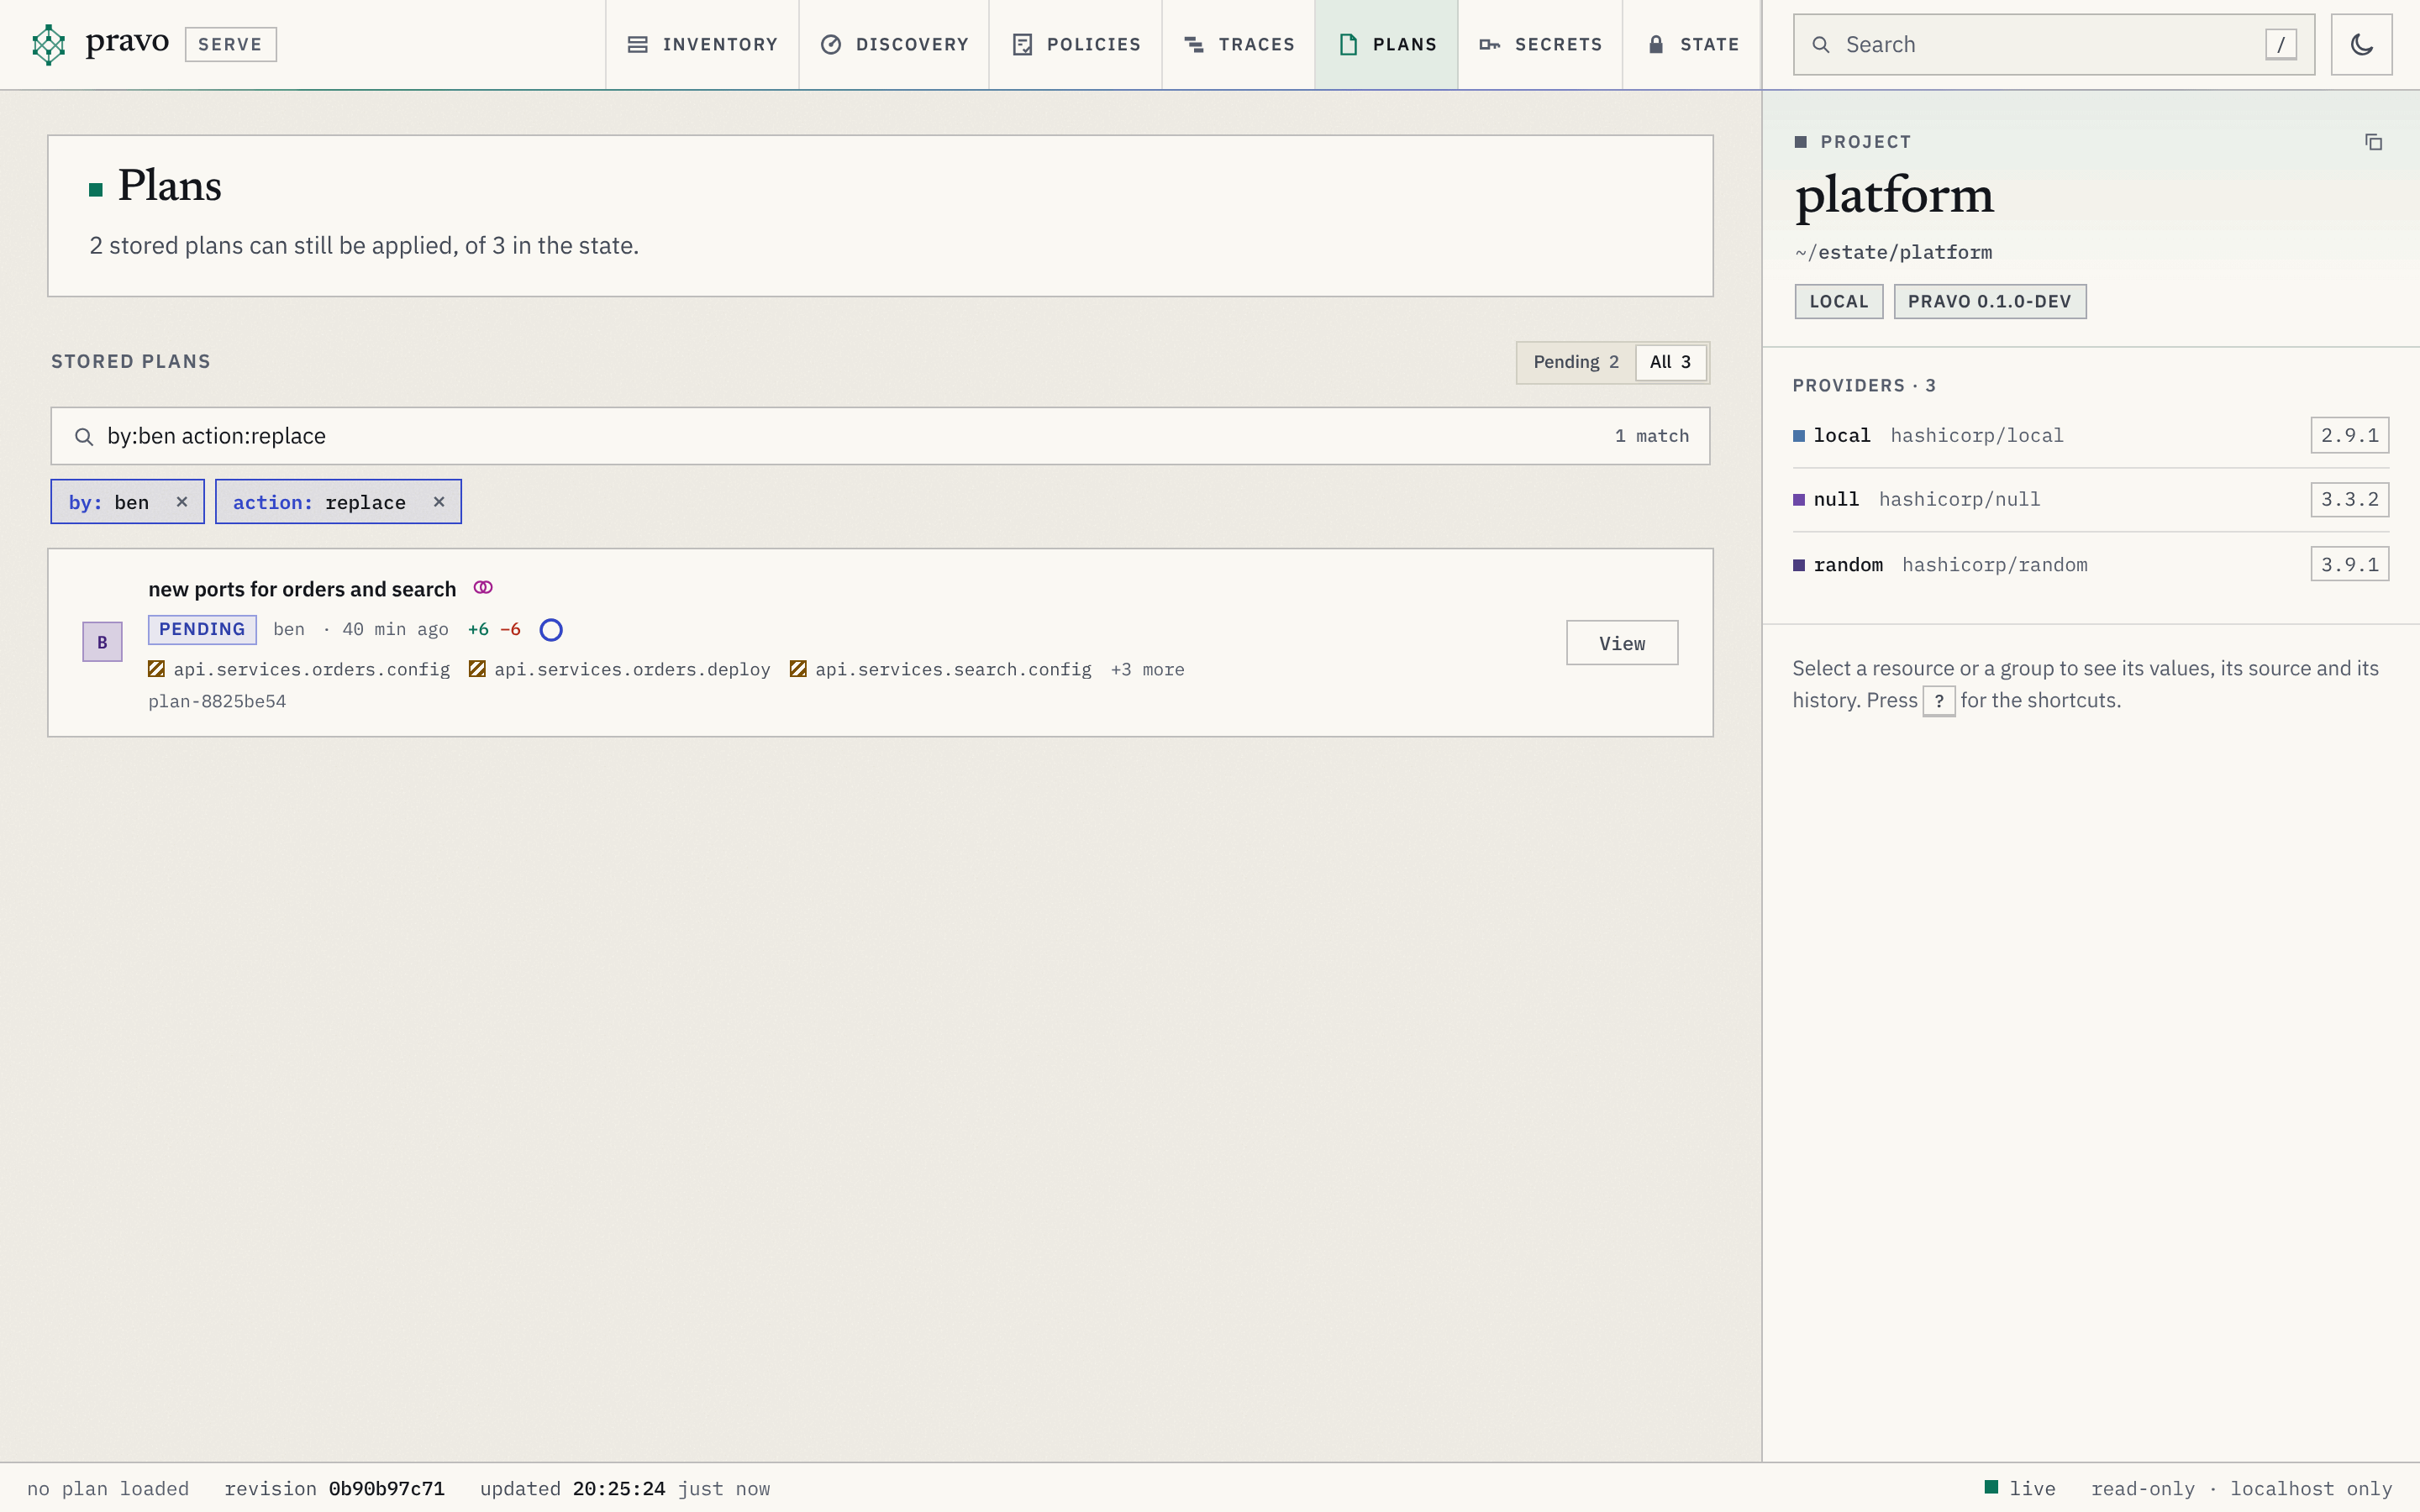This screenshot has height=1512, width=2420.
Task: Click the question mark shortcuts key
Action: 1939,701
